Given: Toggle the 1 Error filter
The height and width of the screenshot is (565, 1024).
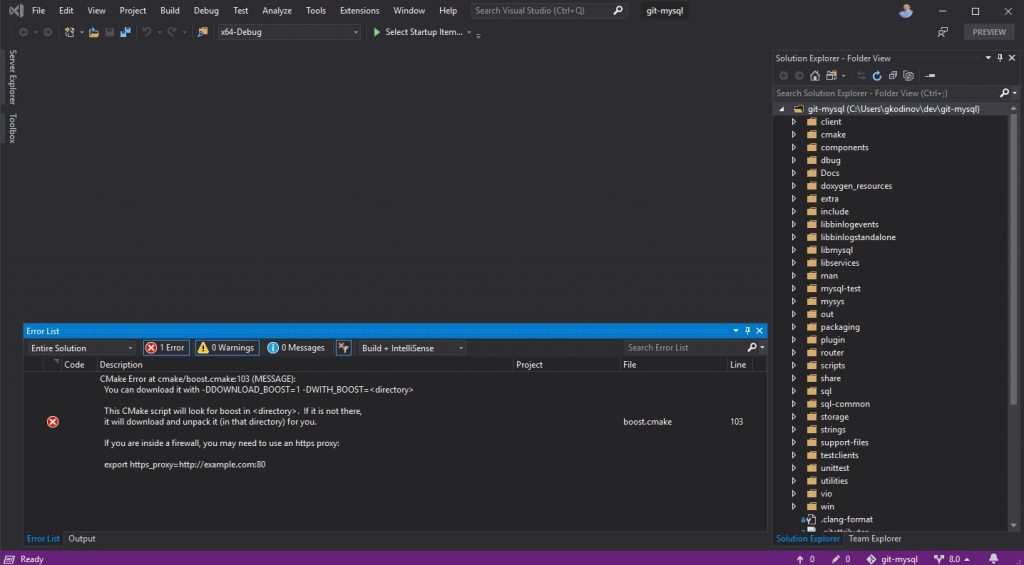Looking at the screenshot, I should point(166,347).
